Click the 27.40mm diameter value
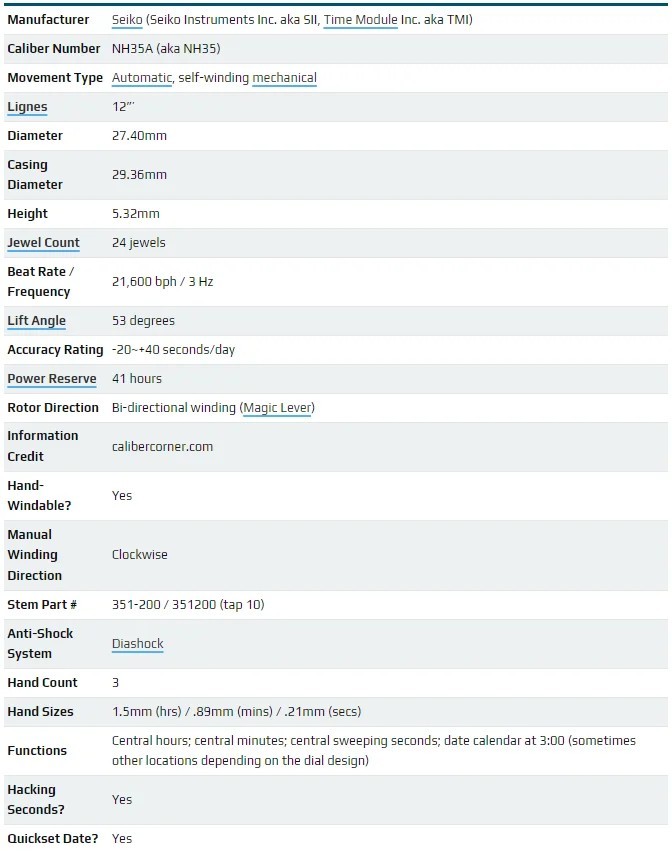Screen dimensions: 672x851 (139, 136)
